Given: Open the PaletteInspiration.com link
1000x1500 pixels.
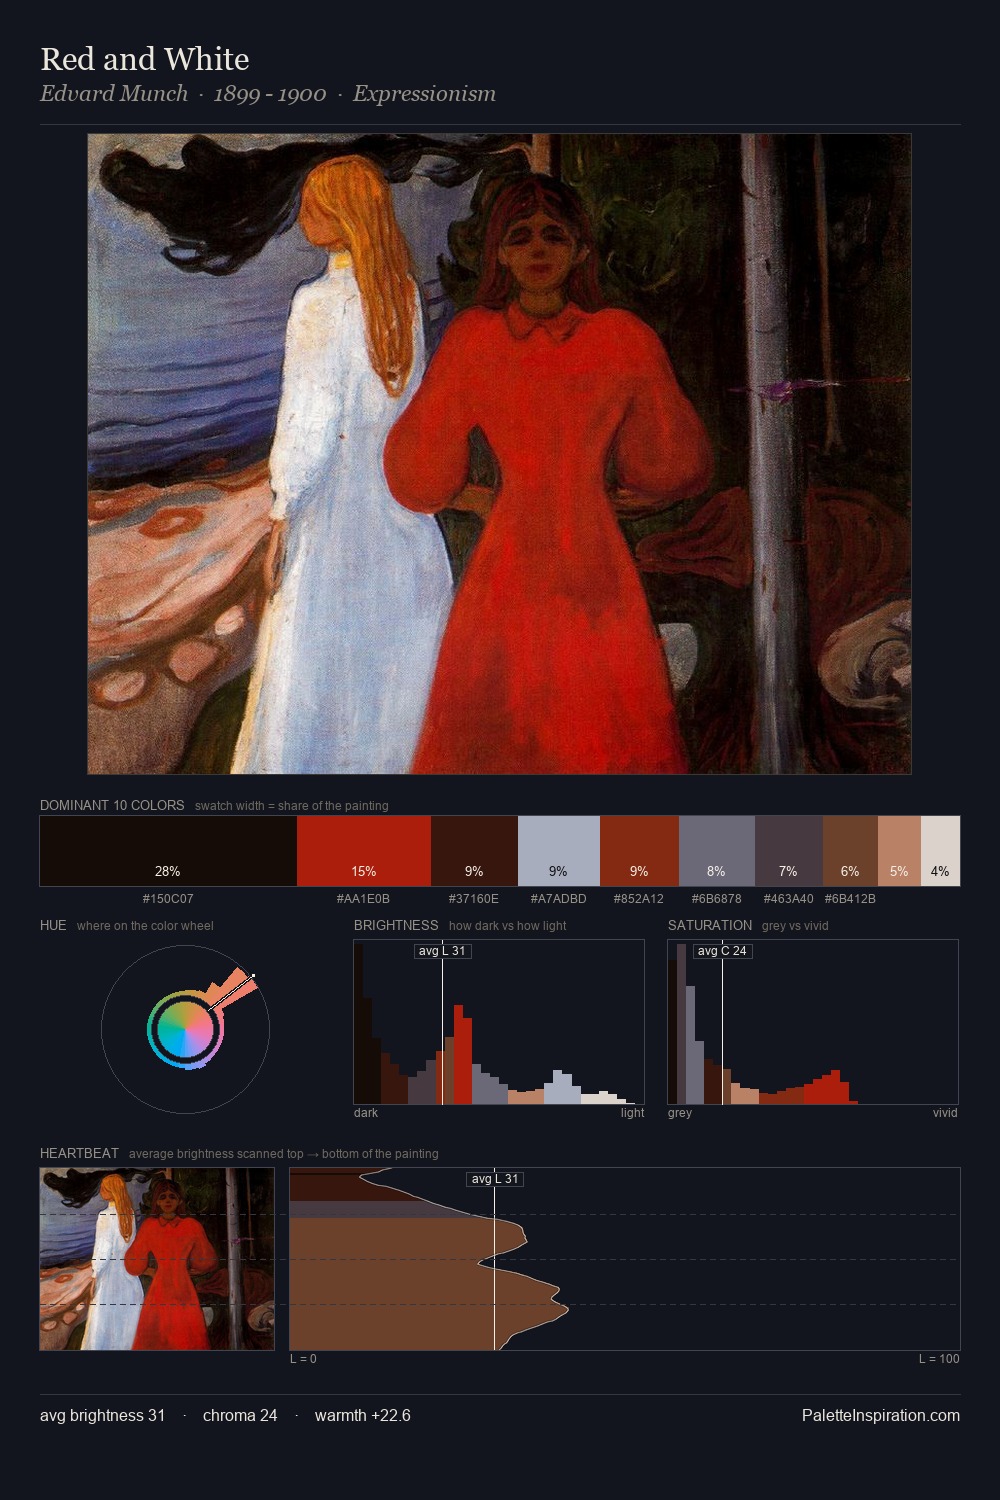Looking at the screenshot, I should (881, 1416).
